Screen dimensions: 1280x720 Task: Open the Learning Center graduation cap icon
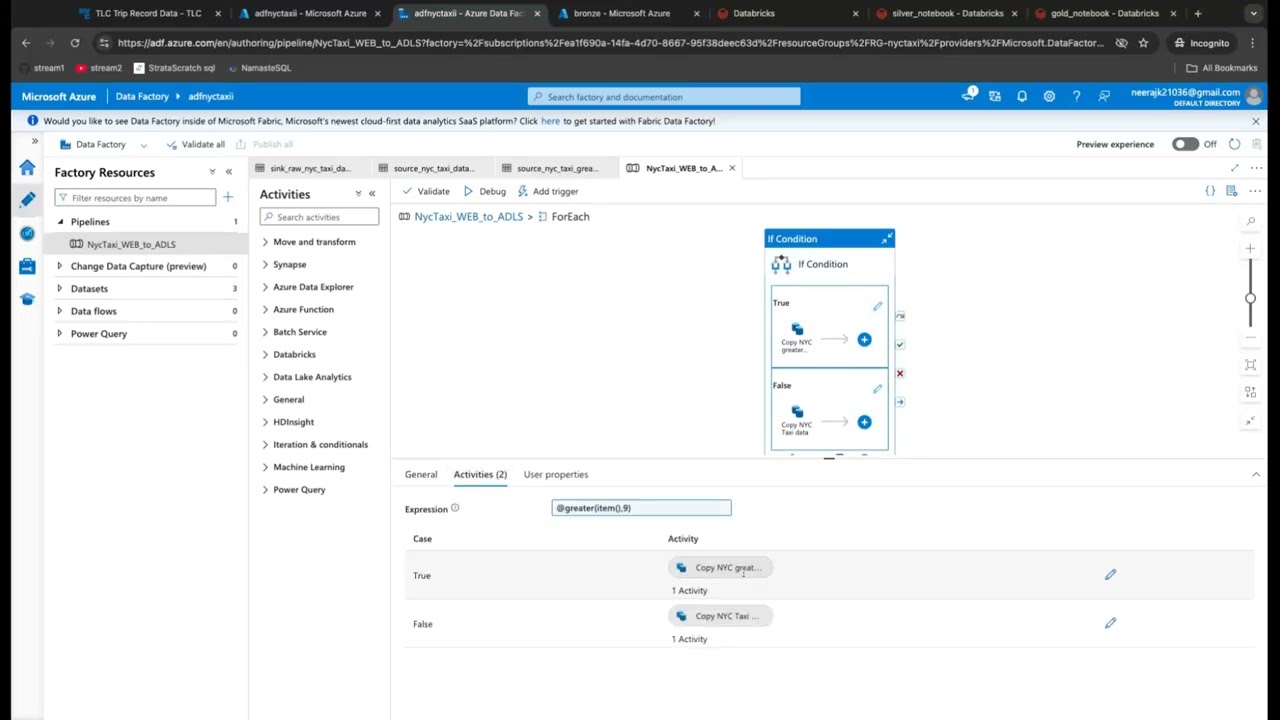tap(27, 299)
